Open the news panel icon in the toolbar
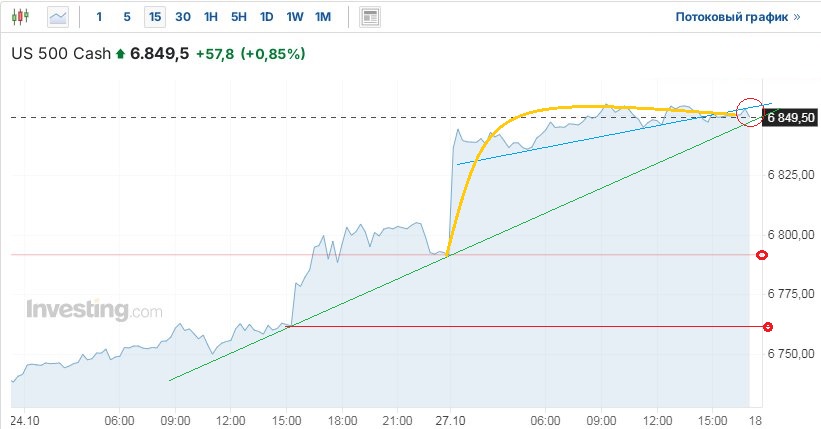This screenshot has width=821, height=429. (x=370, y=17)
